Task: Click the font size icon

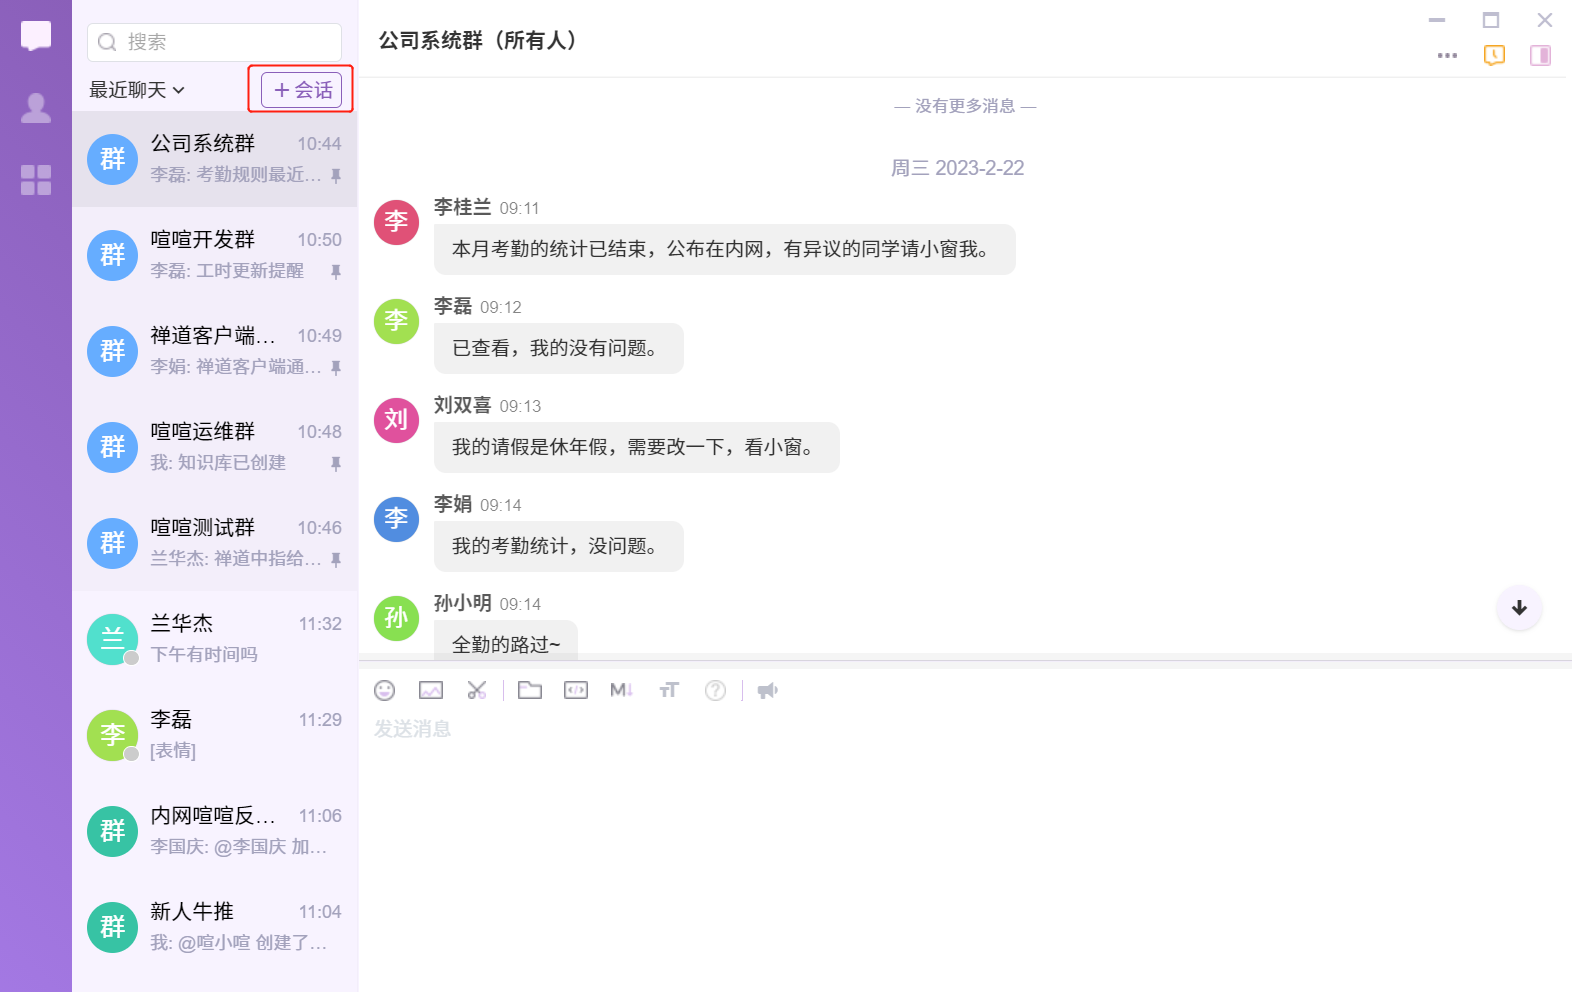Action: 669,690
